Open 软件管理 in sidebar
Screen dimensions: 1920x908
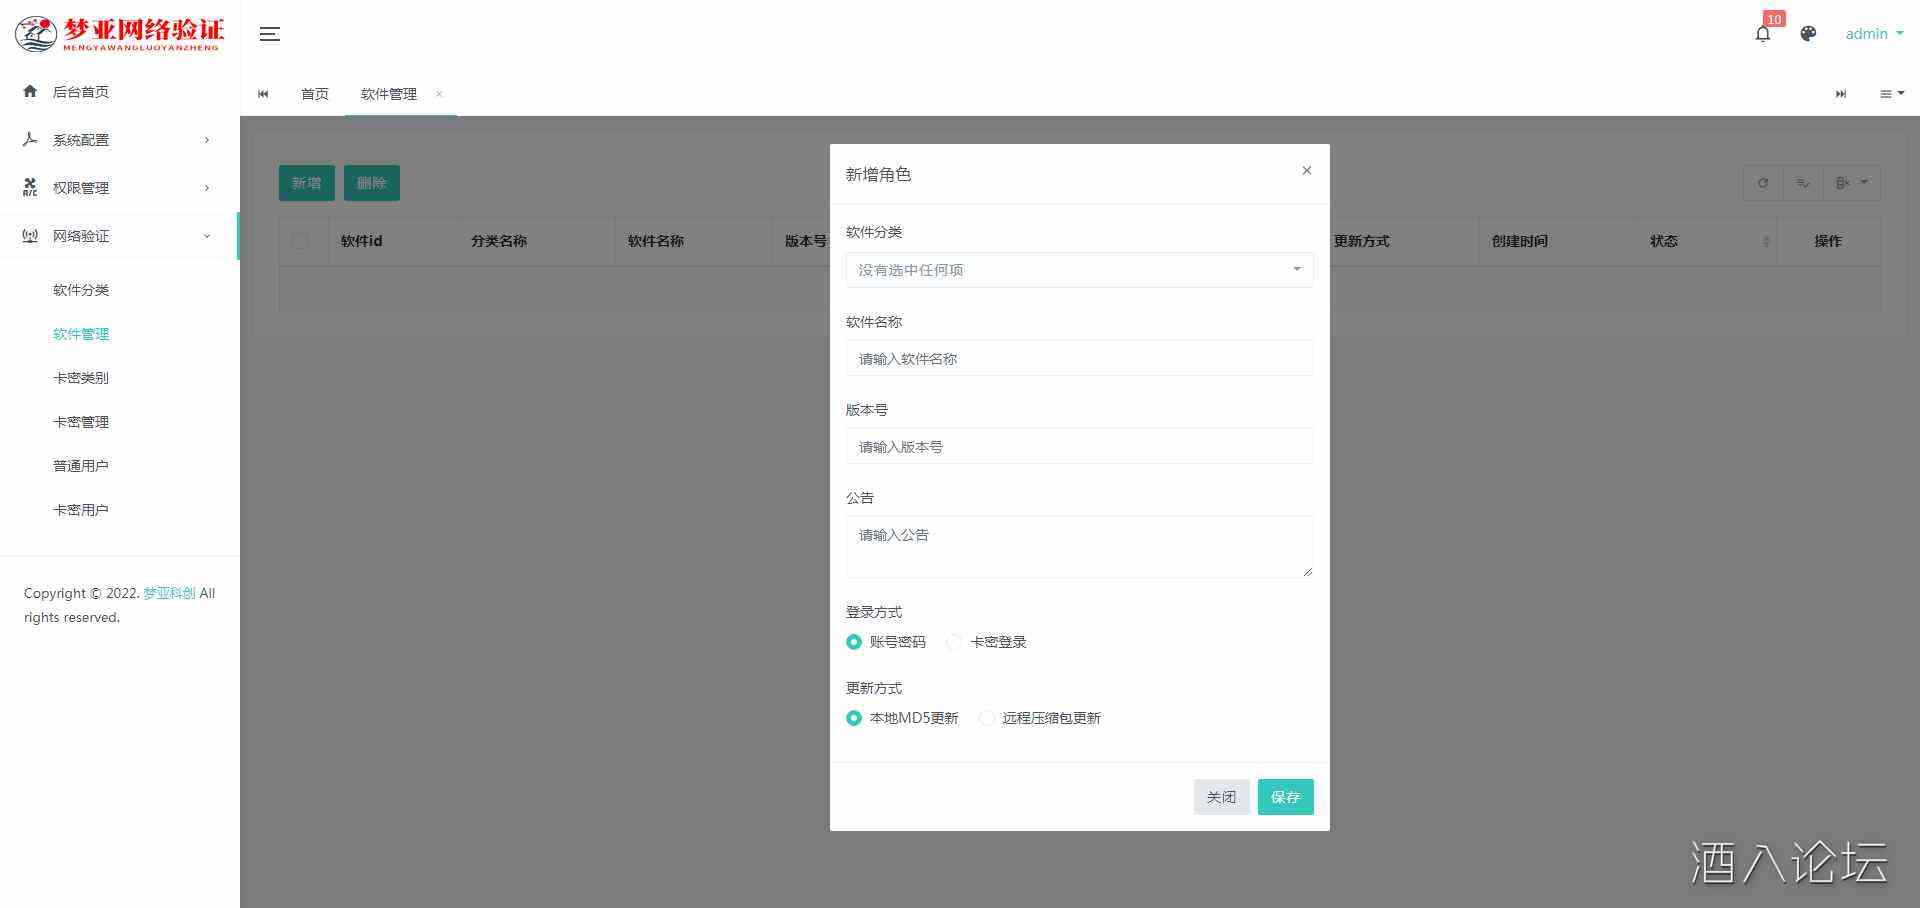point(81,334)
